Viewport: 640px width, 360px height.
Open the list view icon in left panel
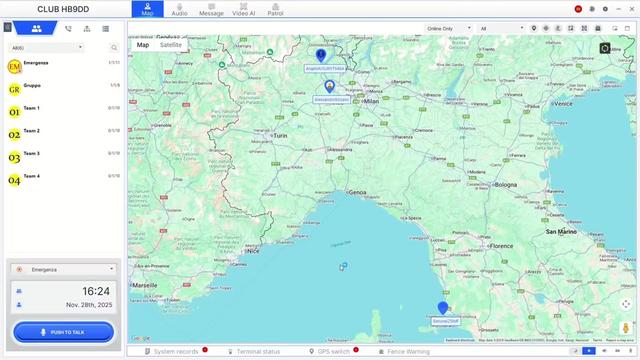point(106,29)
